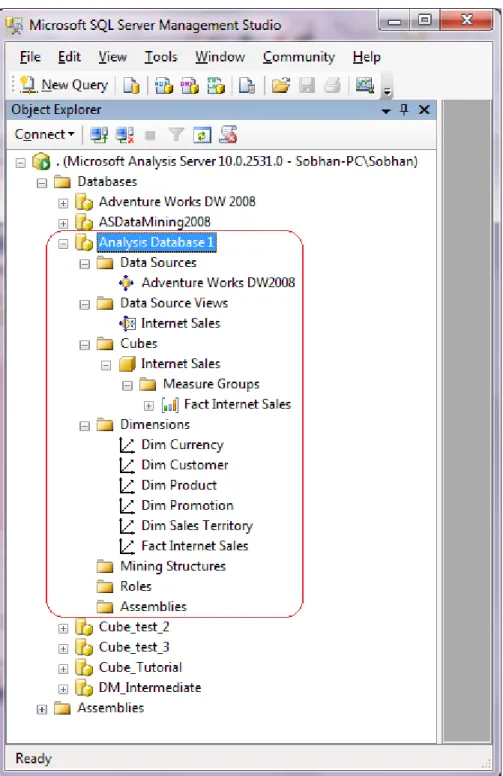Collapse the Analysis Database1 node
Screen dimensions: 503x776
[x=63, y=243]
